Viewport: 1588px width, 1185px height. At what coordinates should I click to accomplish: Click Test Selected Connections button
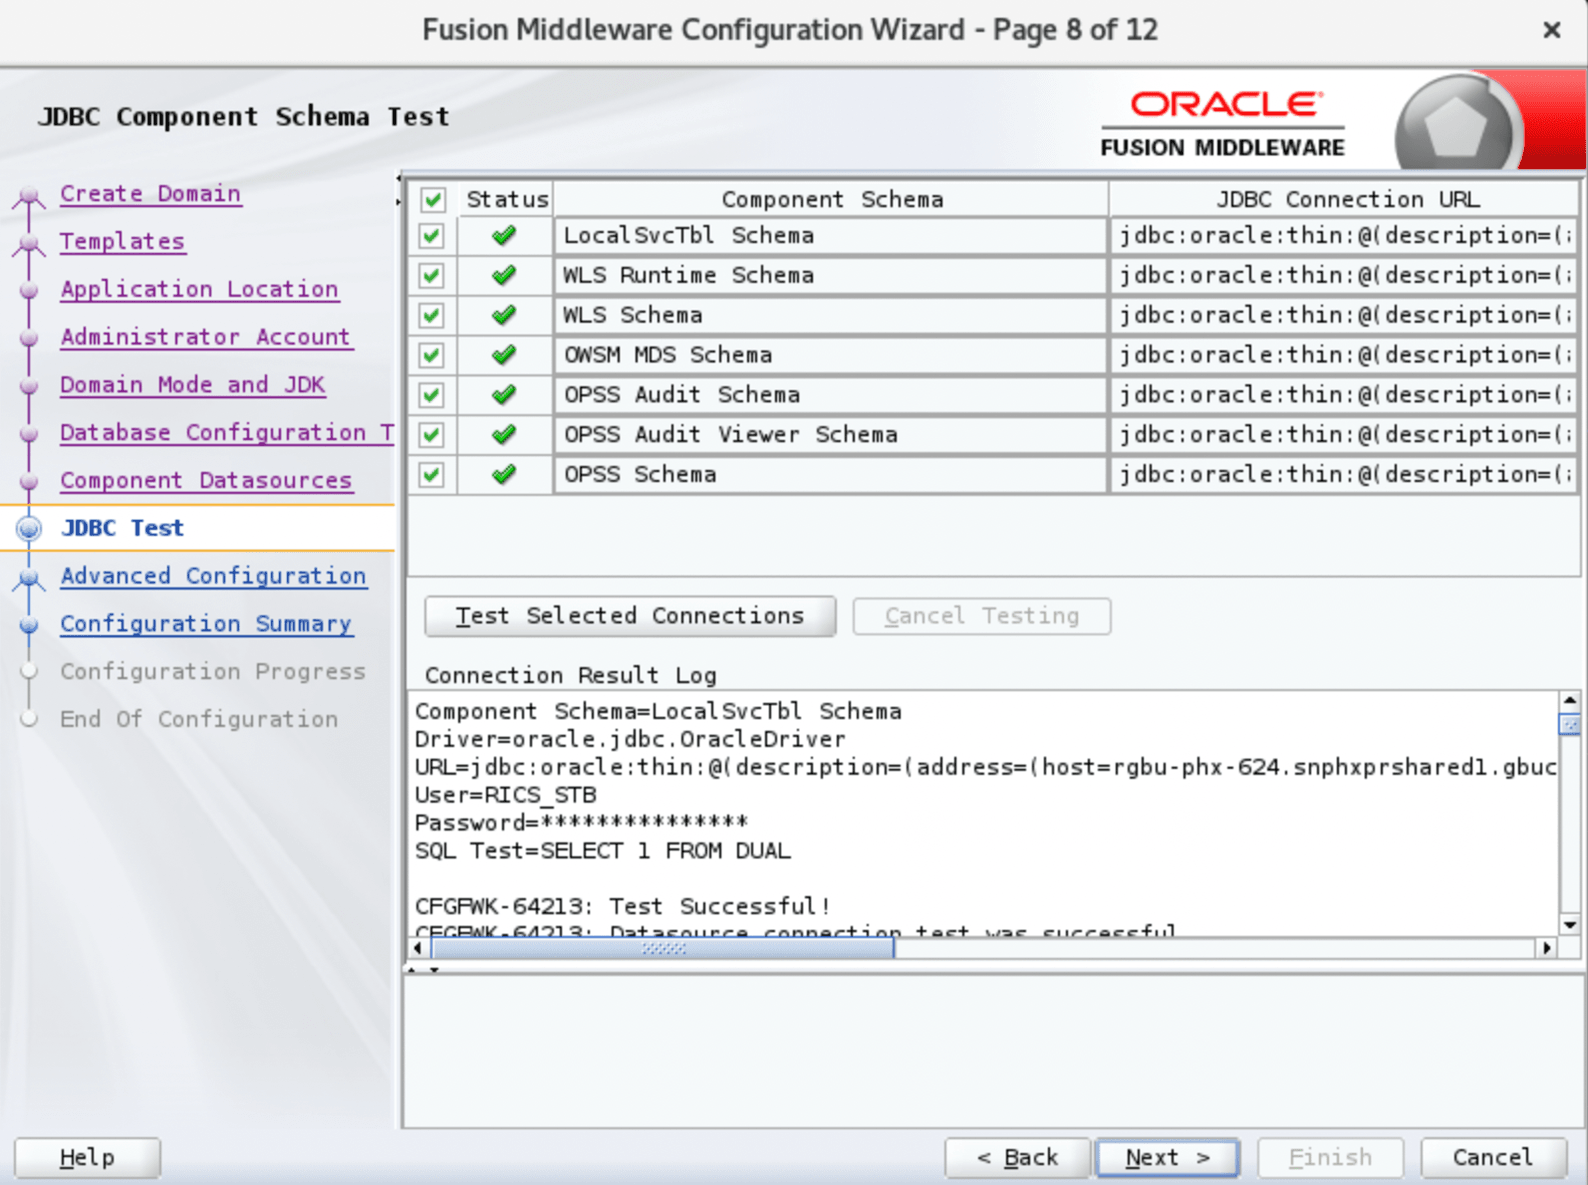click(630, 616)
